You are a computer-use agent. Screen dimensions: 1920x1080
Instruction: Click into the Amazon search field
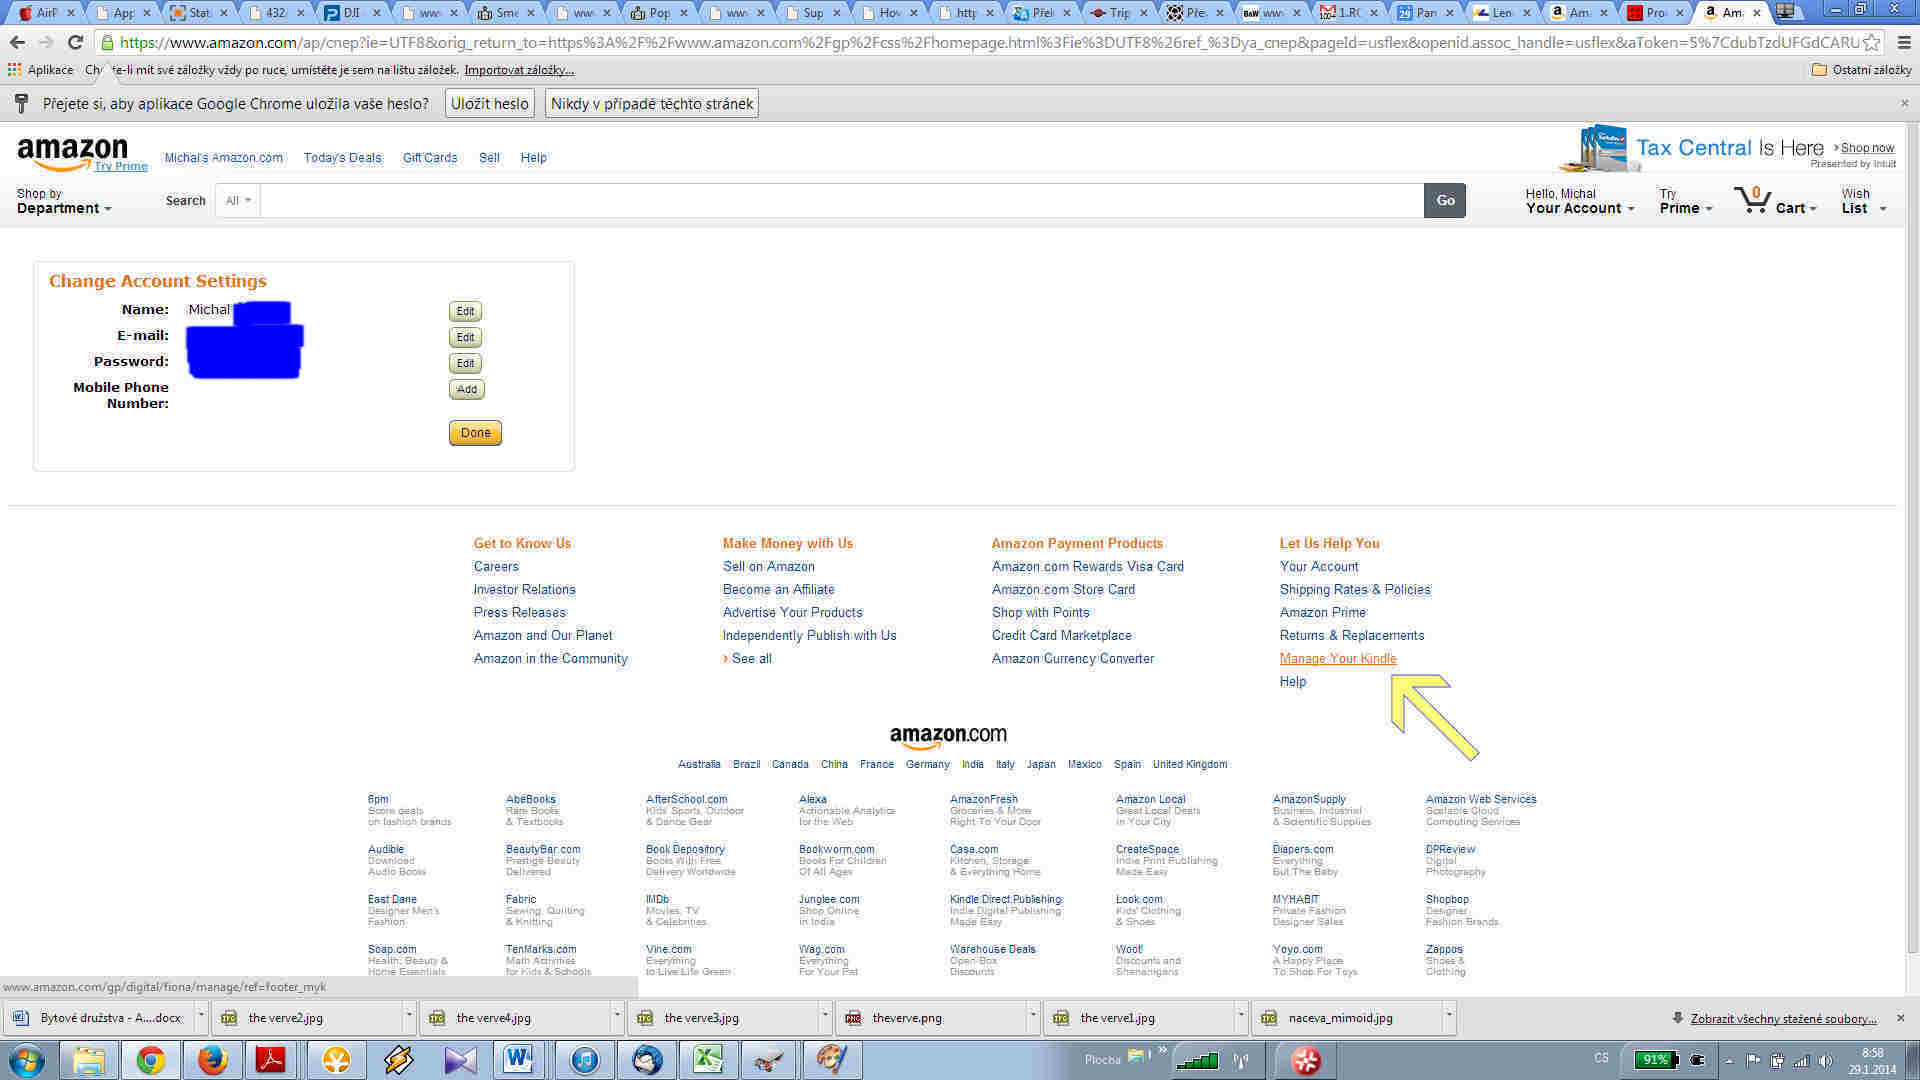click(842, 200)
